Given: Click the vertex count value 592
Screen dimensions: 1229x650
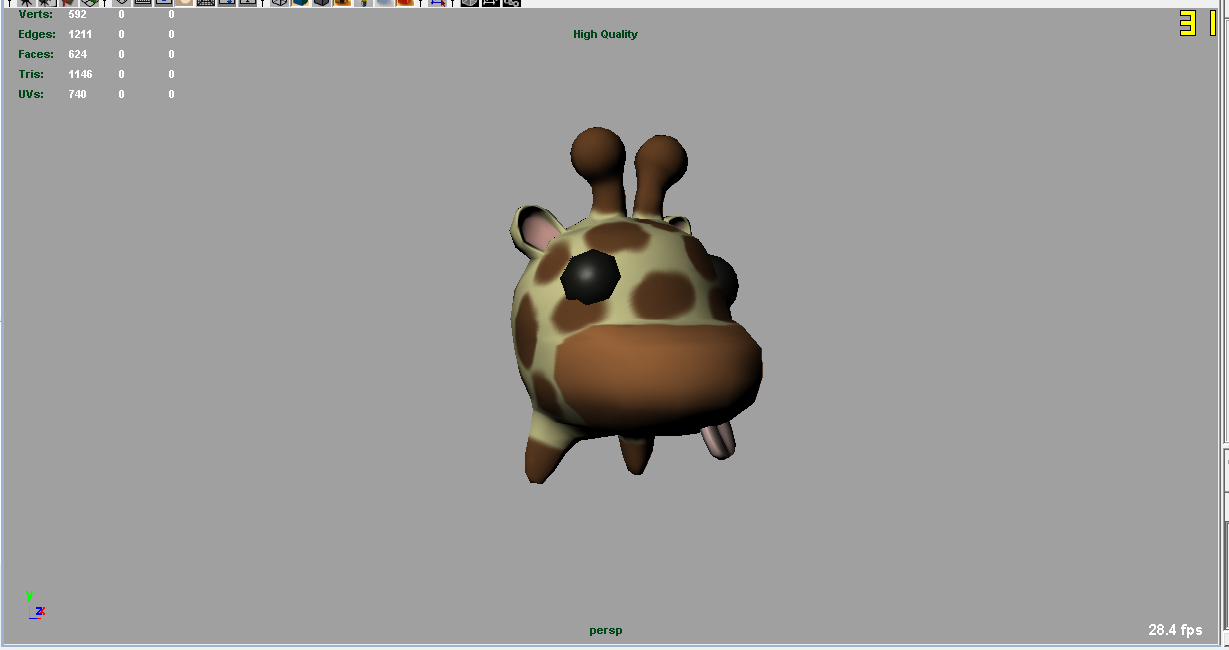Looking at the screenshot, I should pos(77,15).
